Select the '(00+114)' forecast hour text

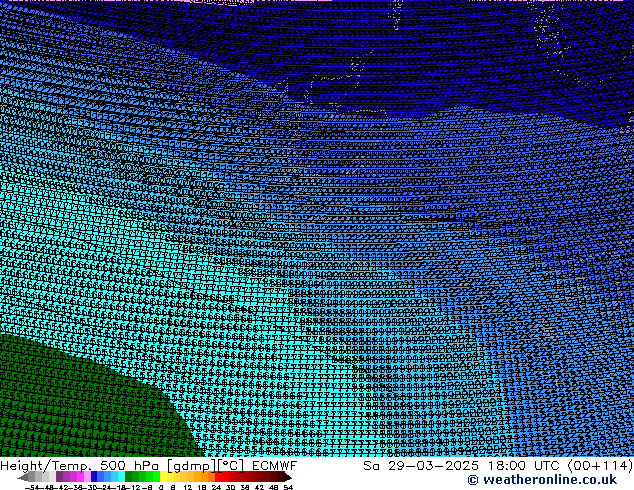pyautogui.click(x=600, y=466)
